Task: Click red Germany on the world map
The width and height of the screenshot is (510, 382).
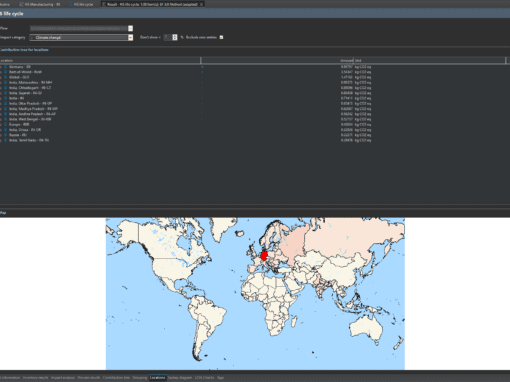Action: tap(264, 256)
